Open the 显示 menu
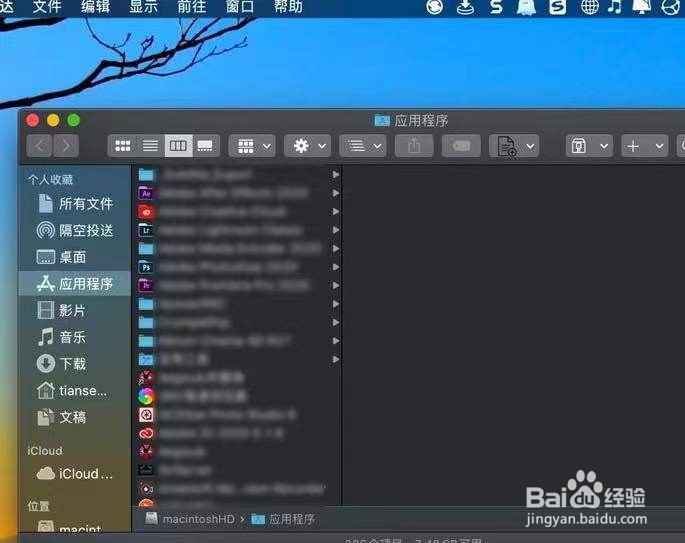The height and width of the screenshot is (543, 685). (143, 7)
